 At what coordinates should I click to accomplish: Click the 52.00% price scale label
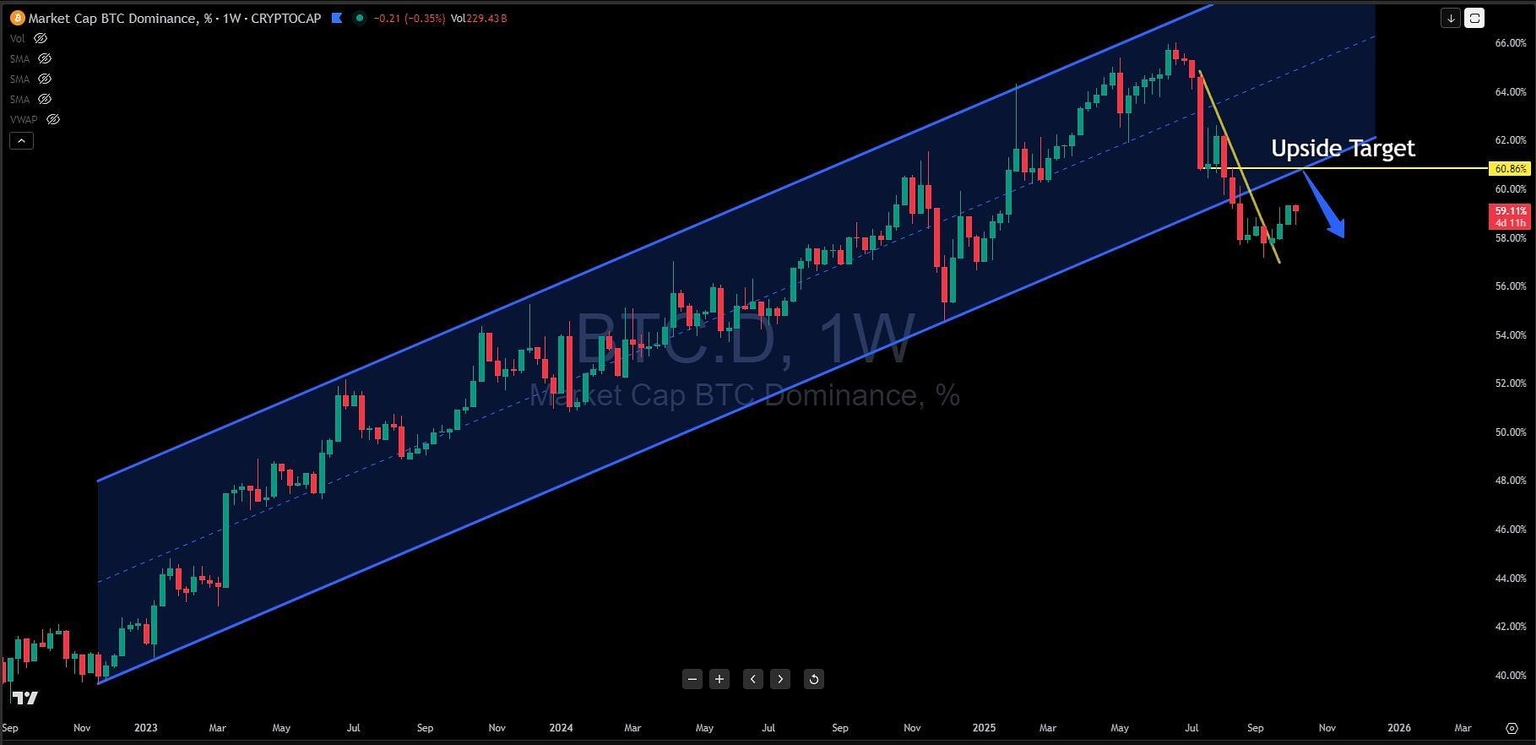[1509, 383]
